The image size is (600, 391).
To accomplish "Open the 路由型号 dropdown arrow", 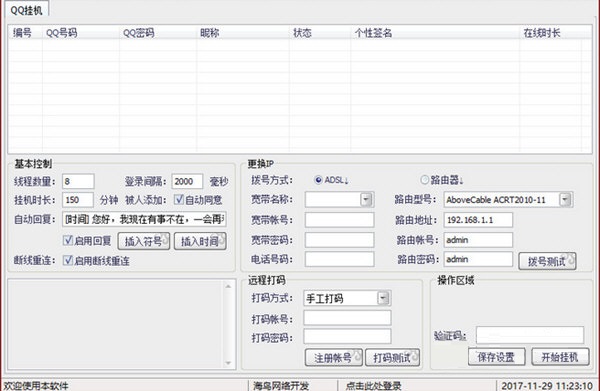I will (566, 200).
